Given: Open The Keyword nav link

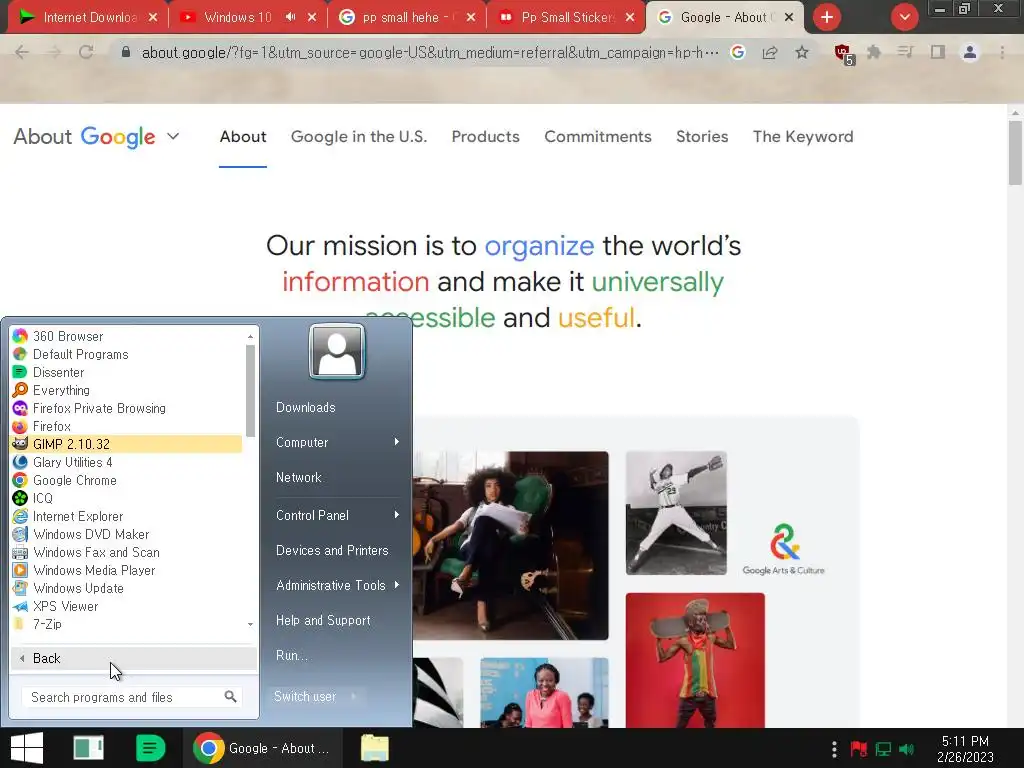Looking at the screenshot, I should click(x=803, y=136).
